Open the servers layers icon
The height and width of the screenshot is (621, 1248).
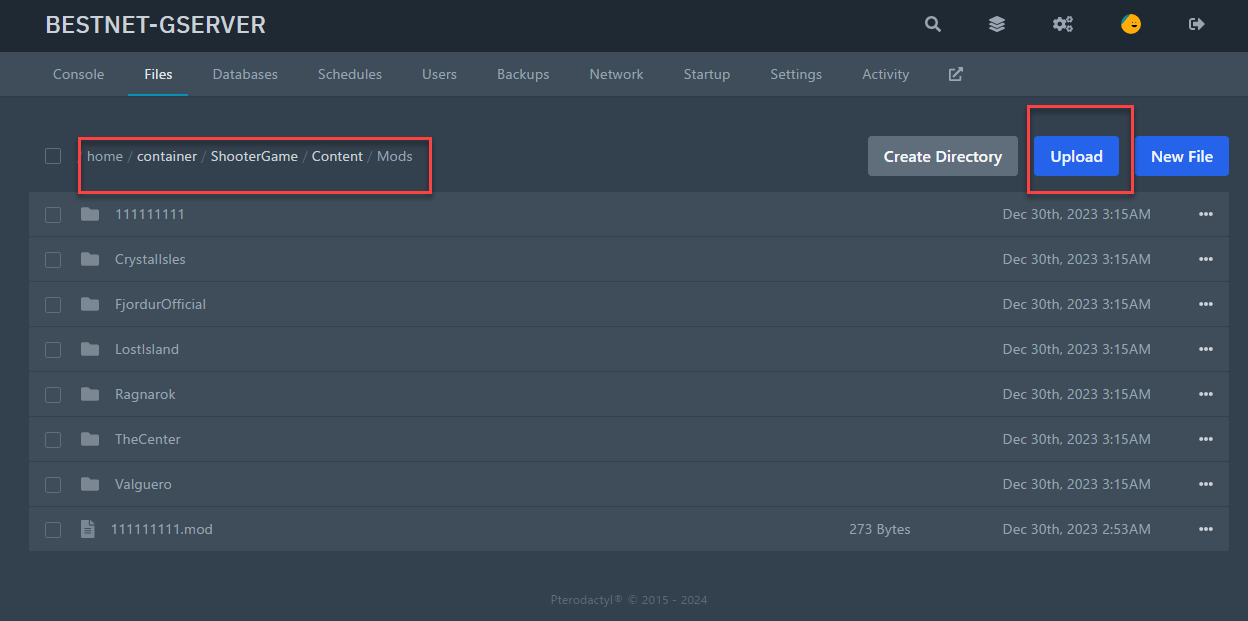(997, 25)
